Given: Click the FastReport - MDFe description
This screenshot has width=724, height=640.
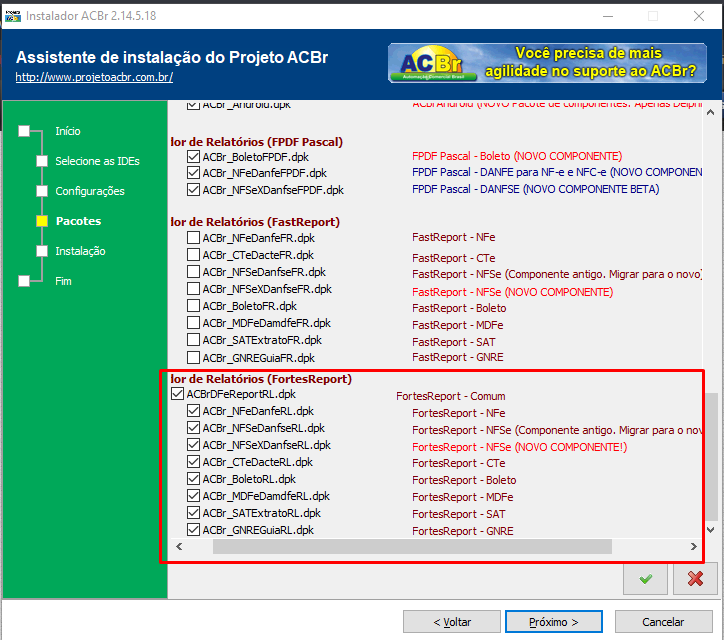Looking at the screenshot, I should pyautogui.click(x=458, y=325).
